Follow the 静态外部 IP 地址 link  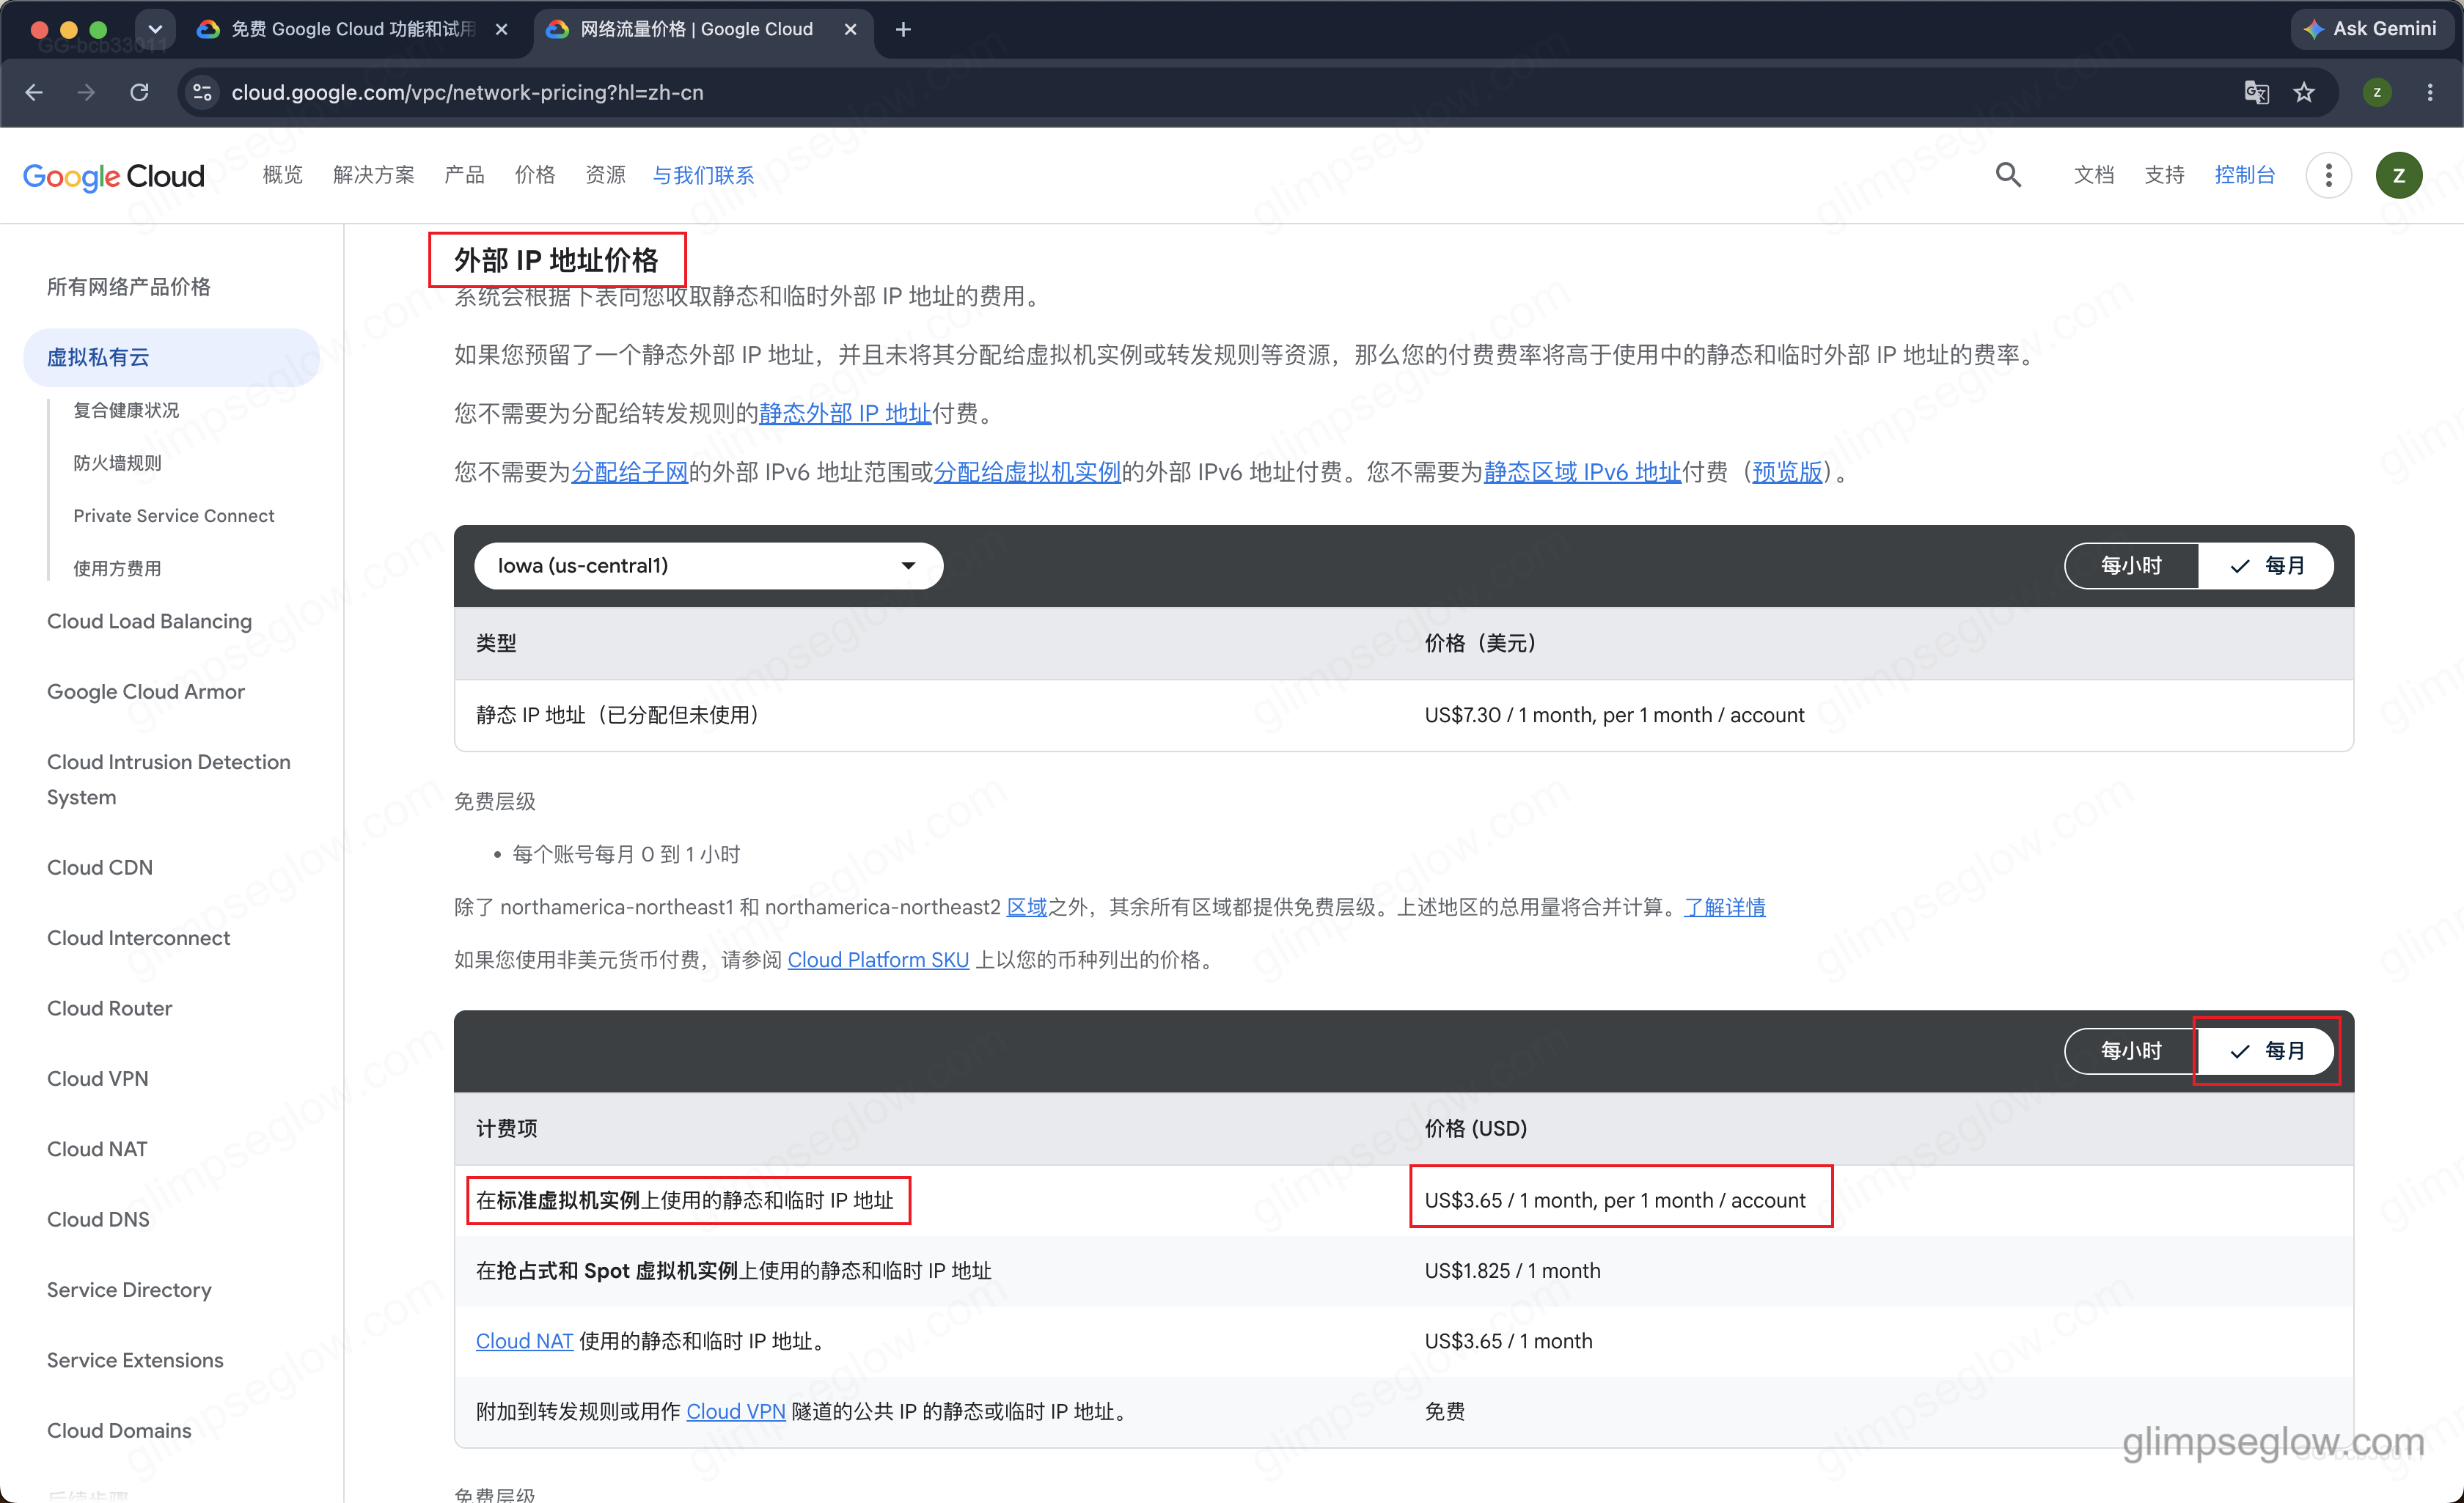(845, 413)
